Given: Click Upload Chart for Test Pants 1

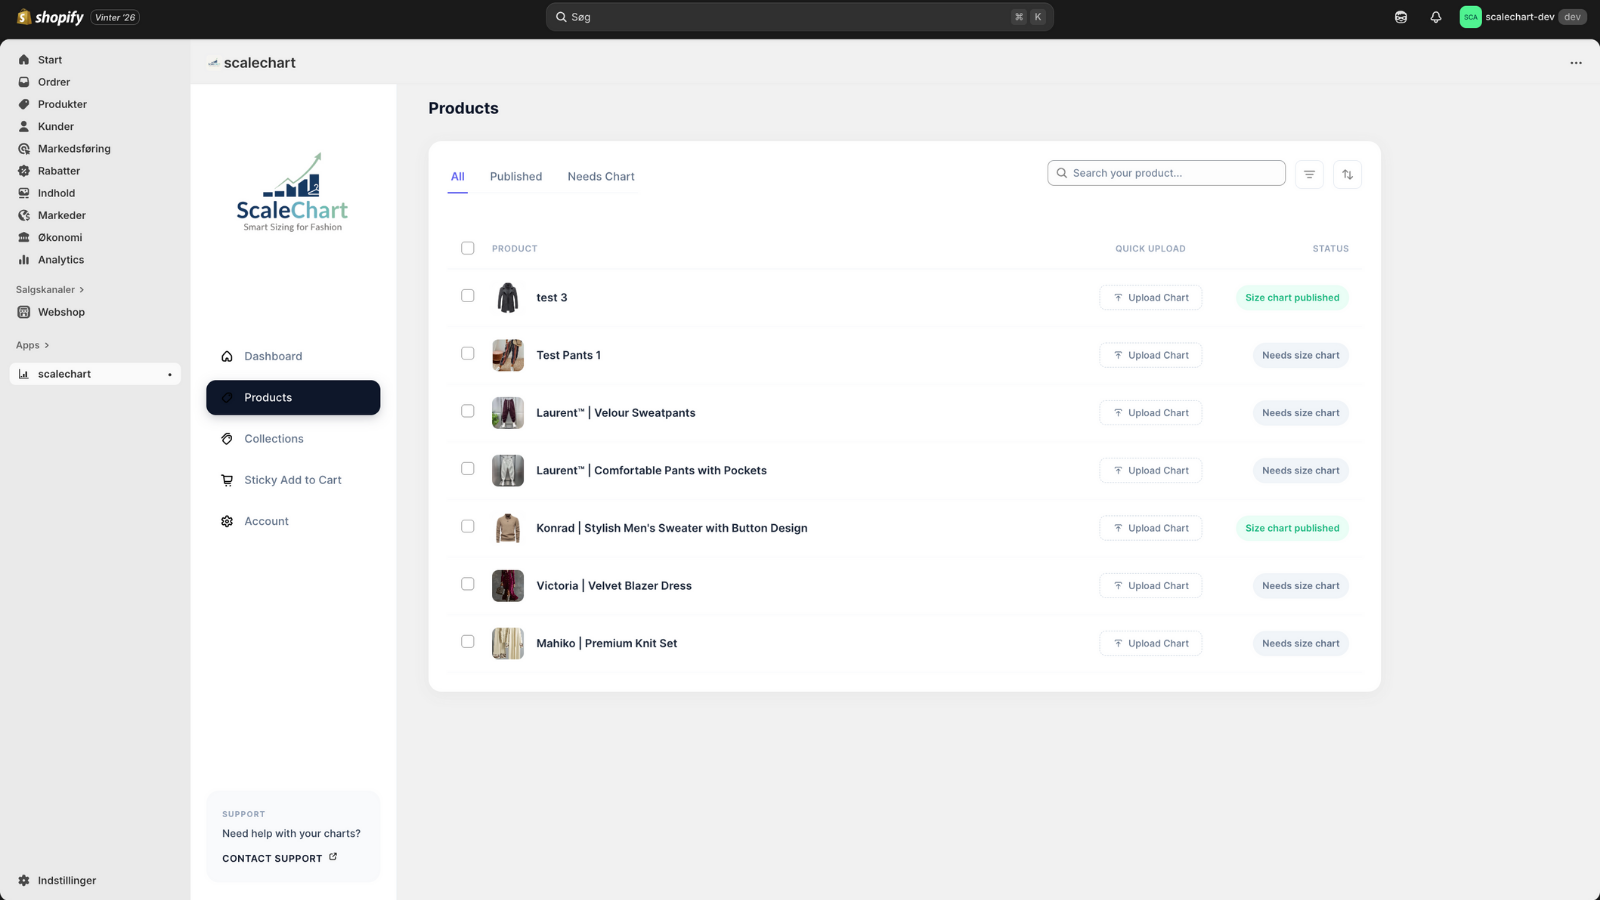Looking at the screenshot, I should [x=1151, y=355].
